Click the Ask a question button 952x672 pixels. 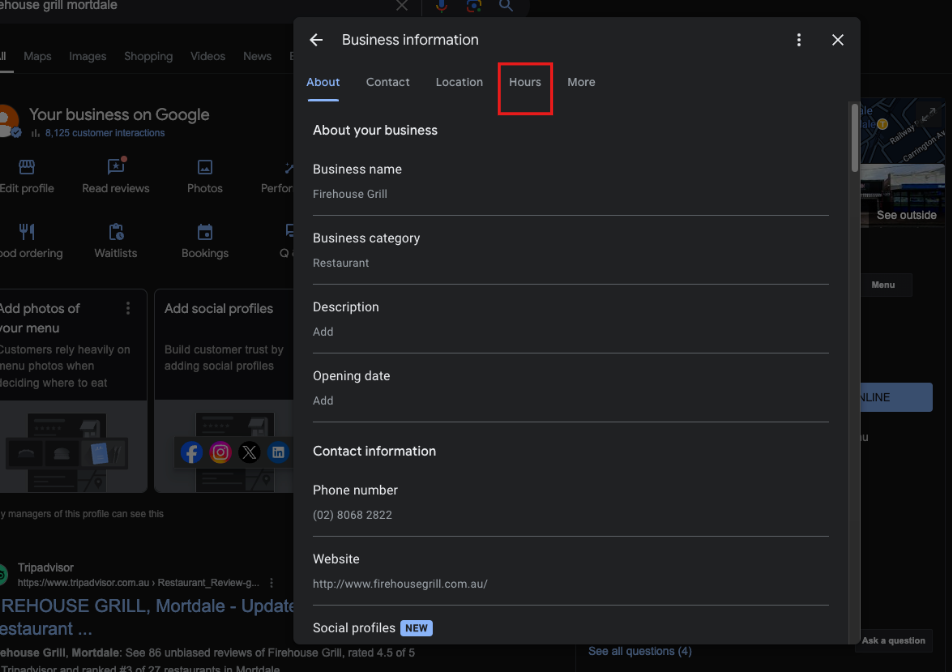[894, 640]
